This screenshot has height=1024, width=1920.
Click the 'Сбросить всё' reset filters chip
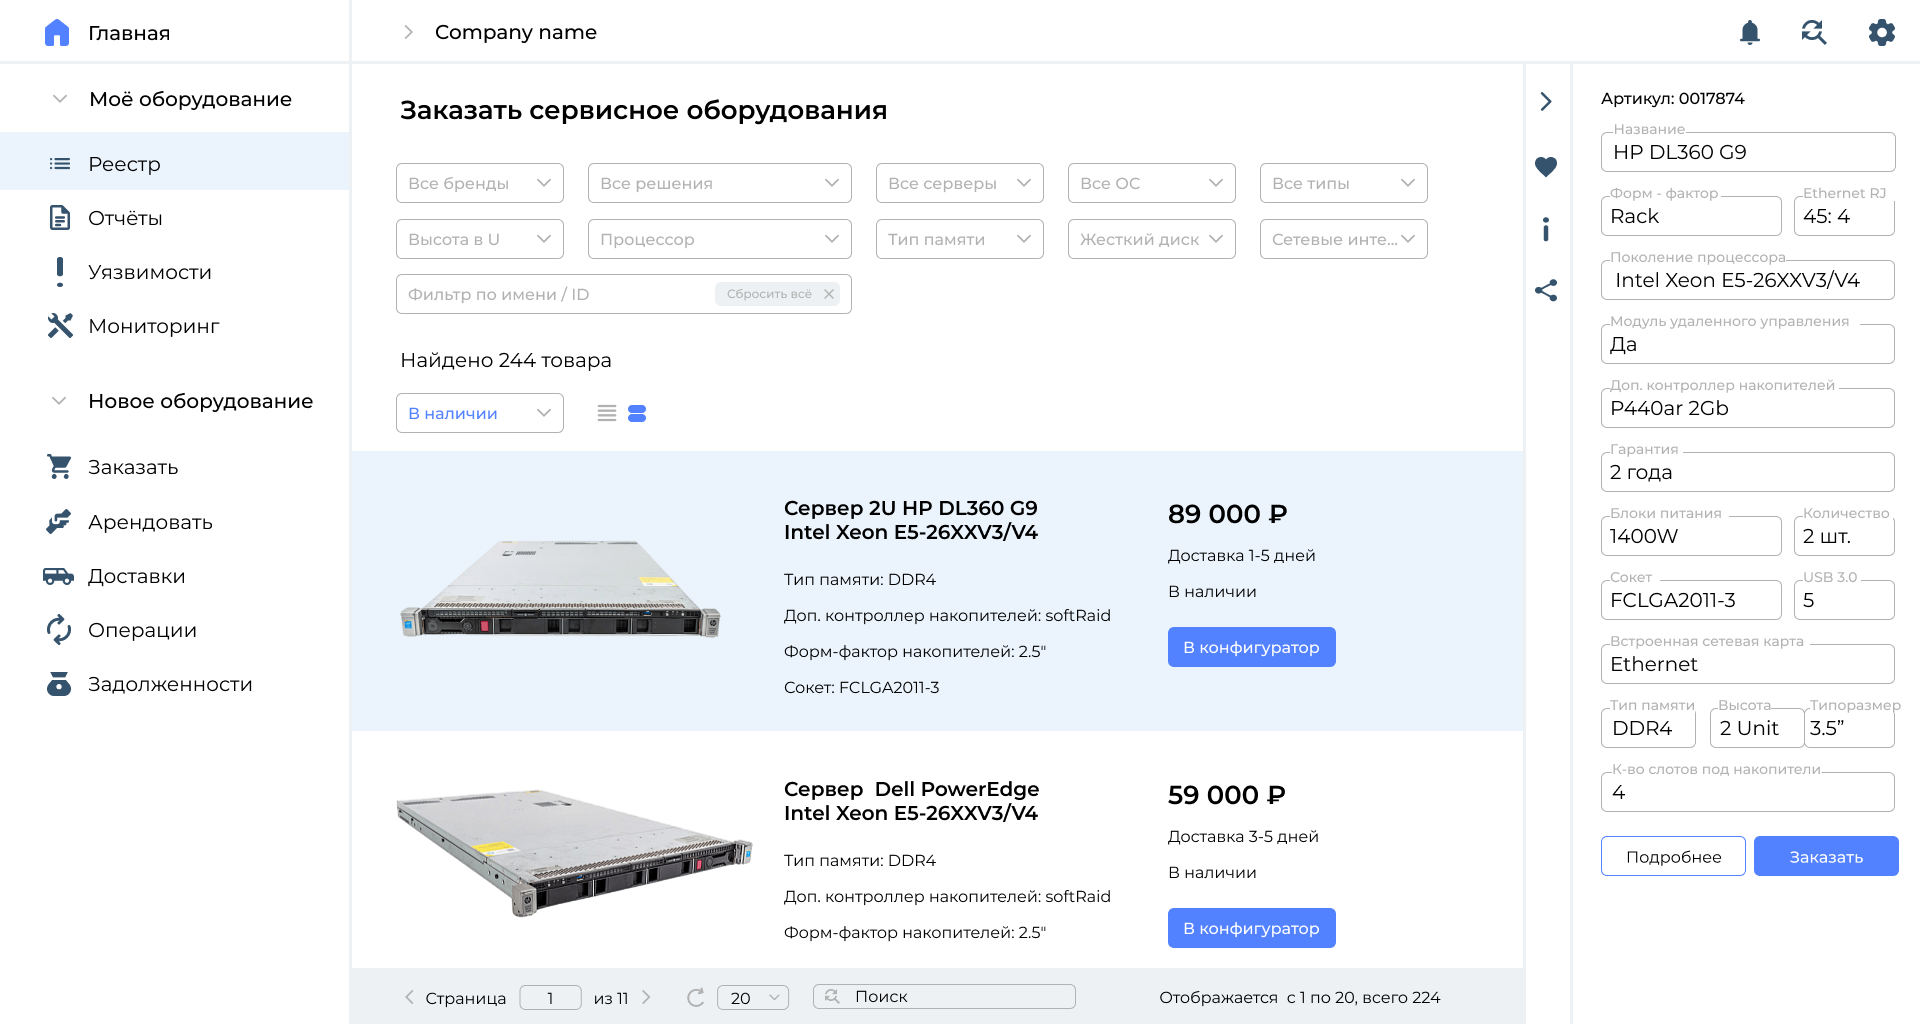click(778, 294)
